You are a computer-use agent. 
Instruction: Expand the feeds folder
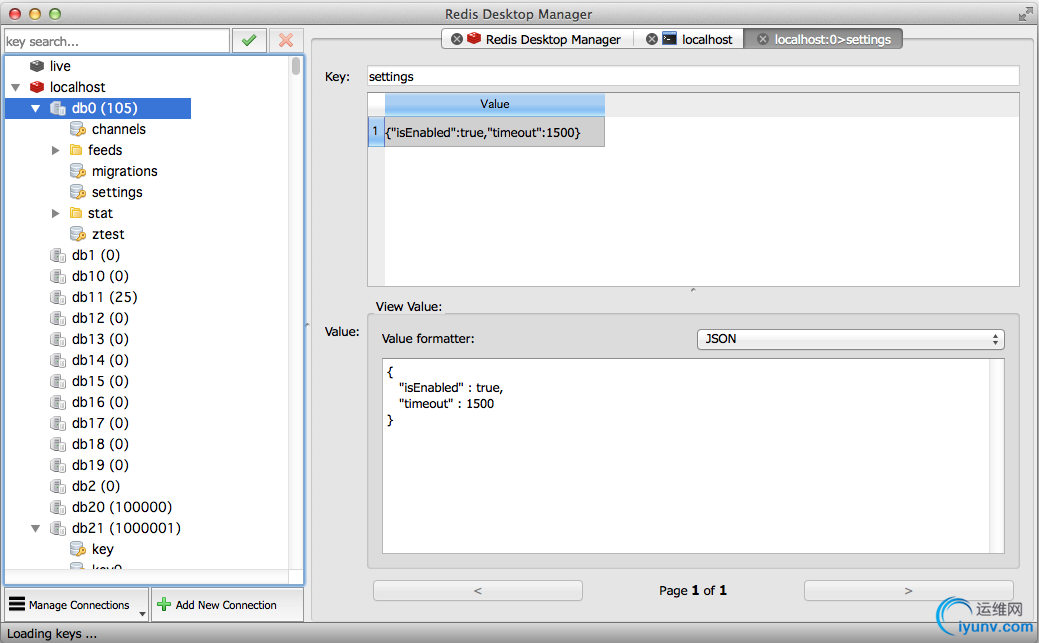coord(56,150)
